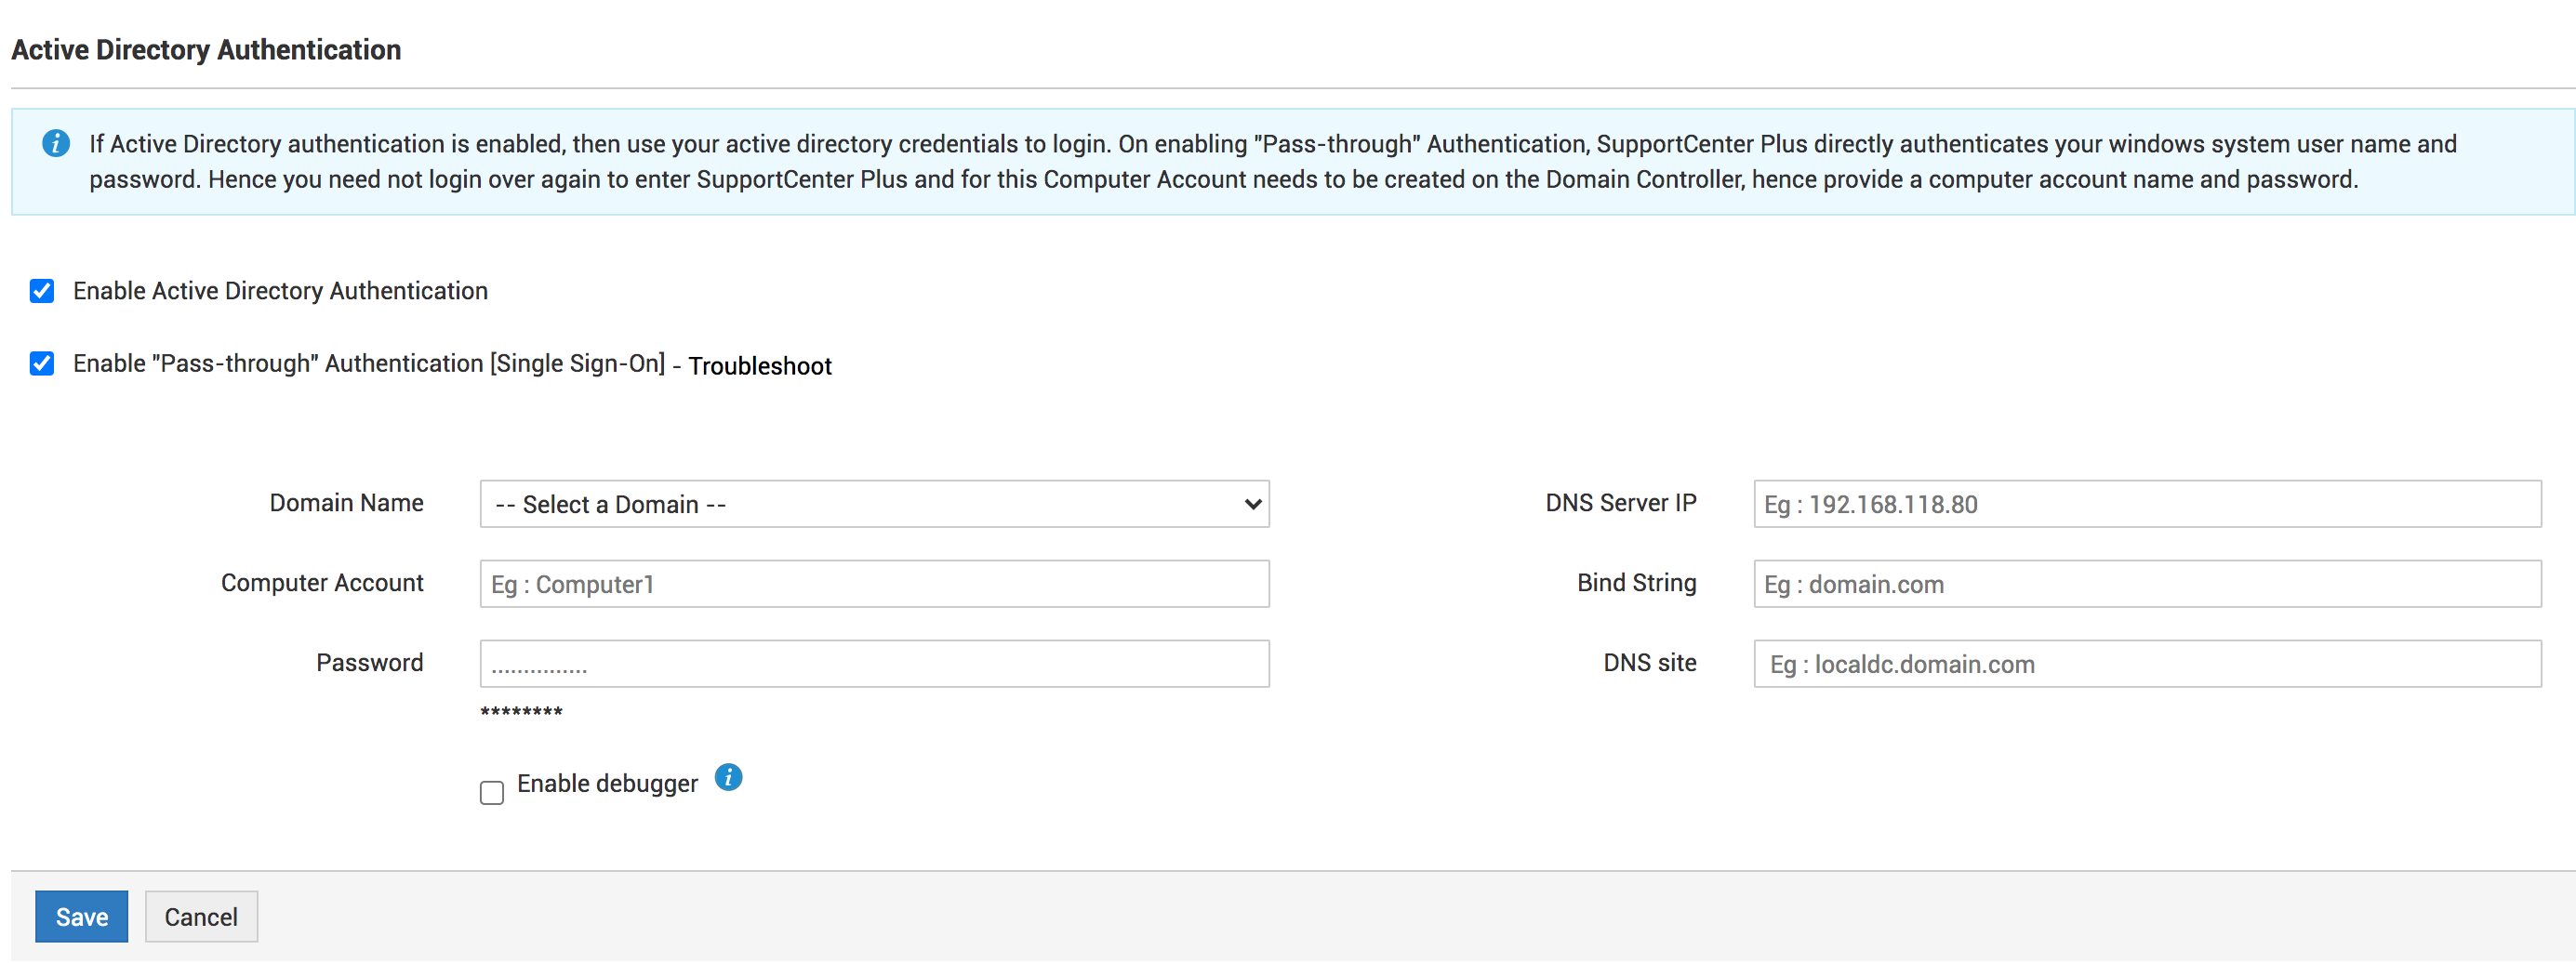Focus the Computer Account field

[x=874, y=584]
